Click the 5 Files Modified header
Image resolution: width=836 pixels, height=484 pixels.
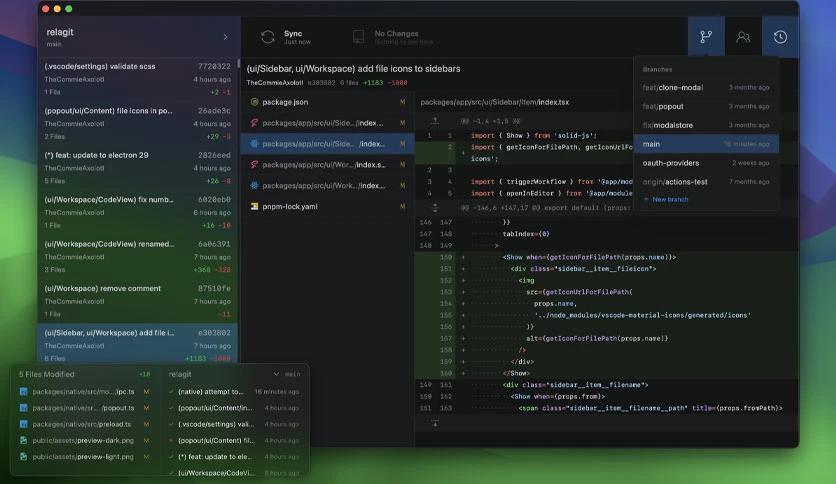click(46, 374)
